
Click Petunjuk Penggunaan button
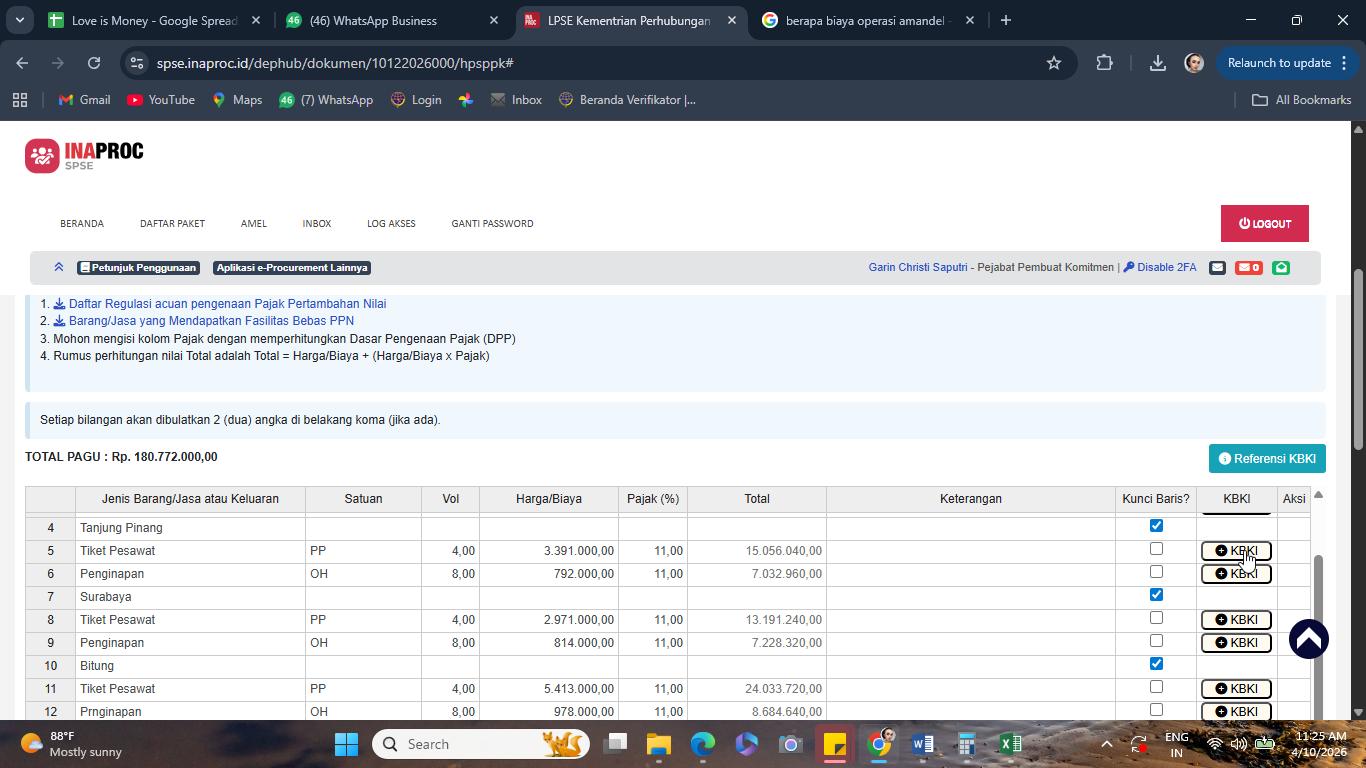pyautogui.click(x=138, y=267)
